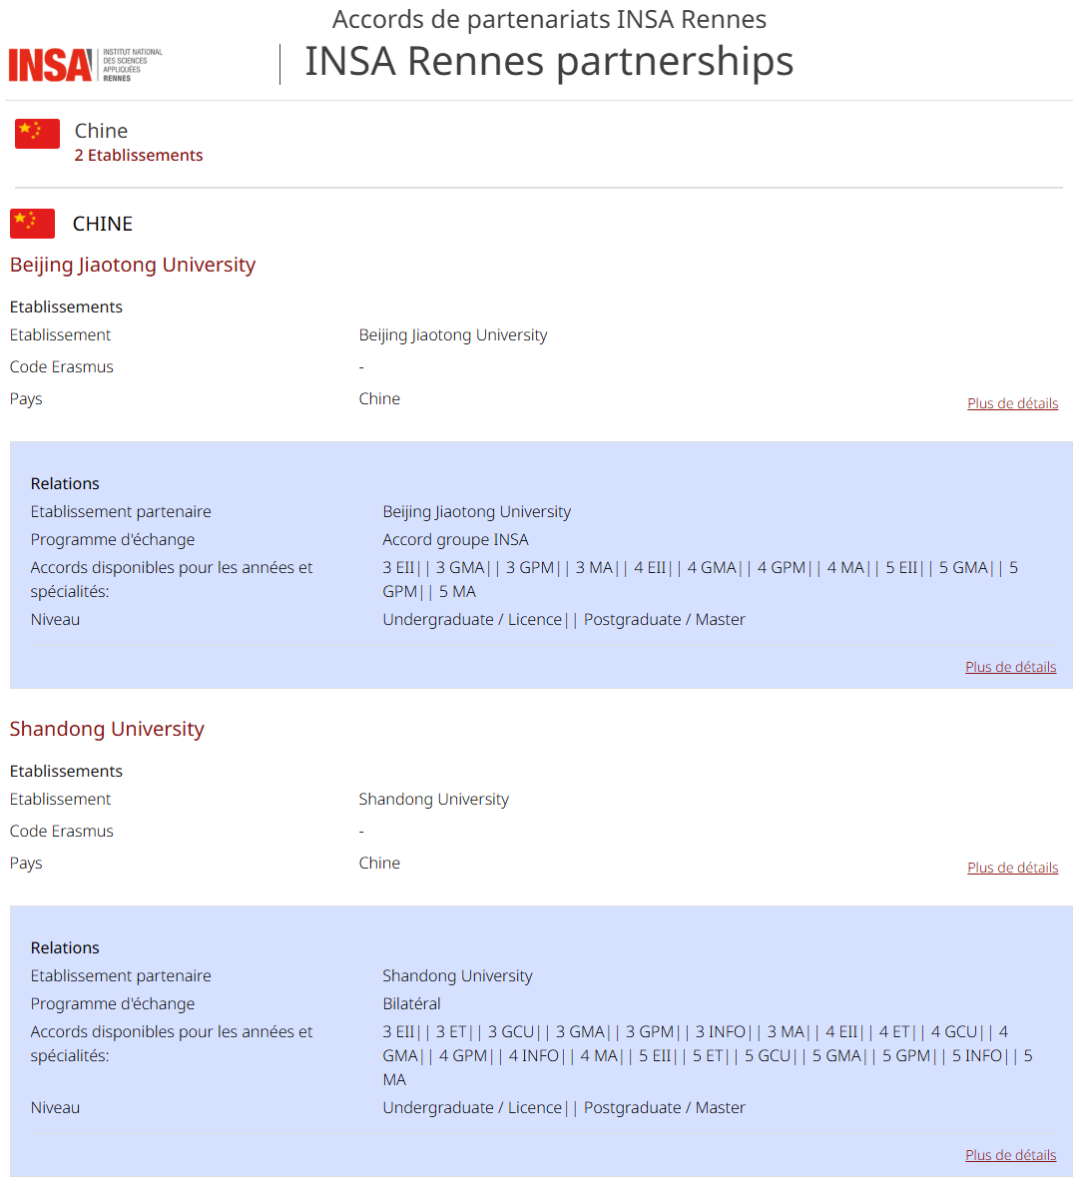Click the "2 Etablissements" count text
This screenshot has width=1080, height=1188.
click(x=138, y=155)
